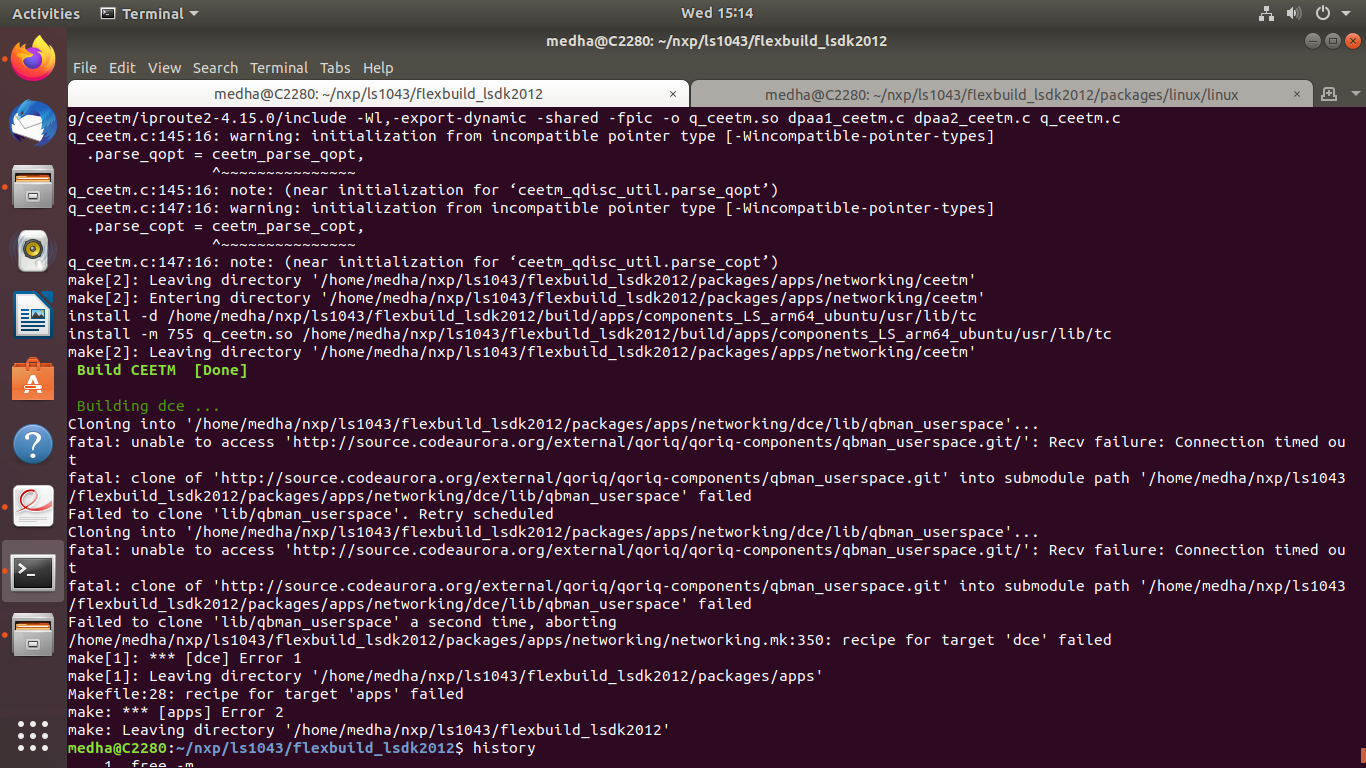Screen dimensions: 1366x768
Task: Close the flexbuild_lsdk2012 terminal tab
Action: click(x=673, y=93)
